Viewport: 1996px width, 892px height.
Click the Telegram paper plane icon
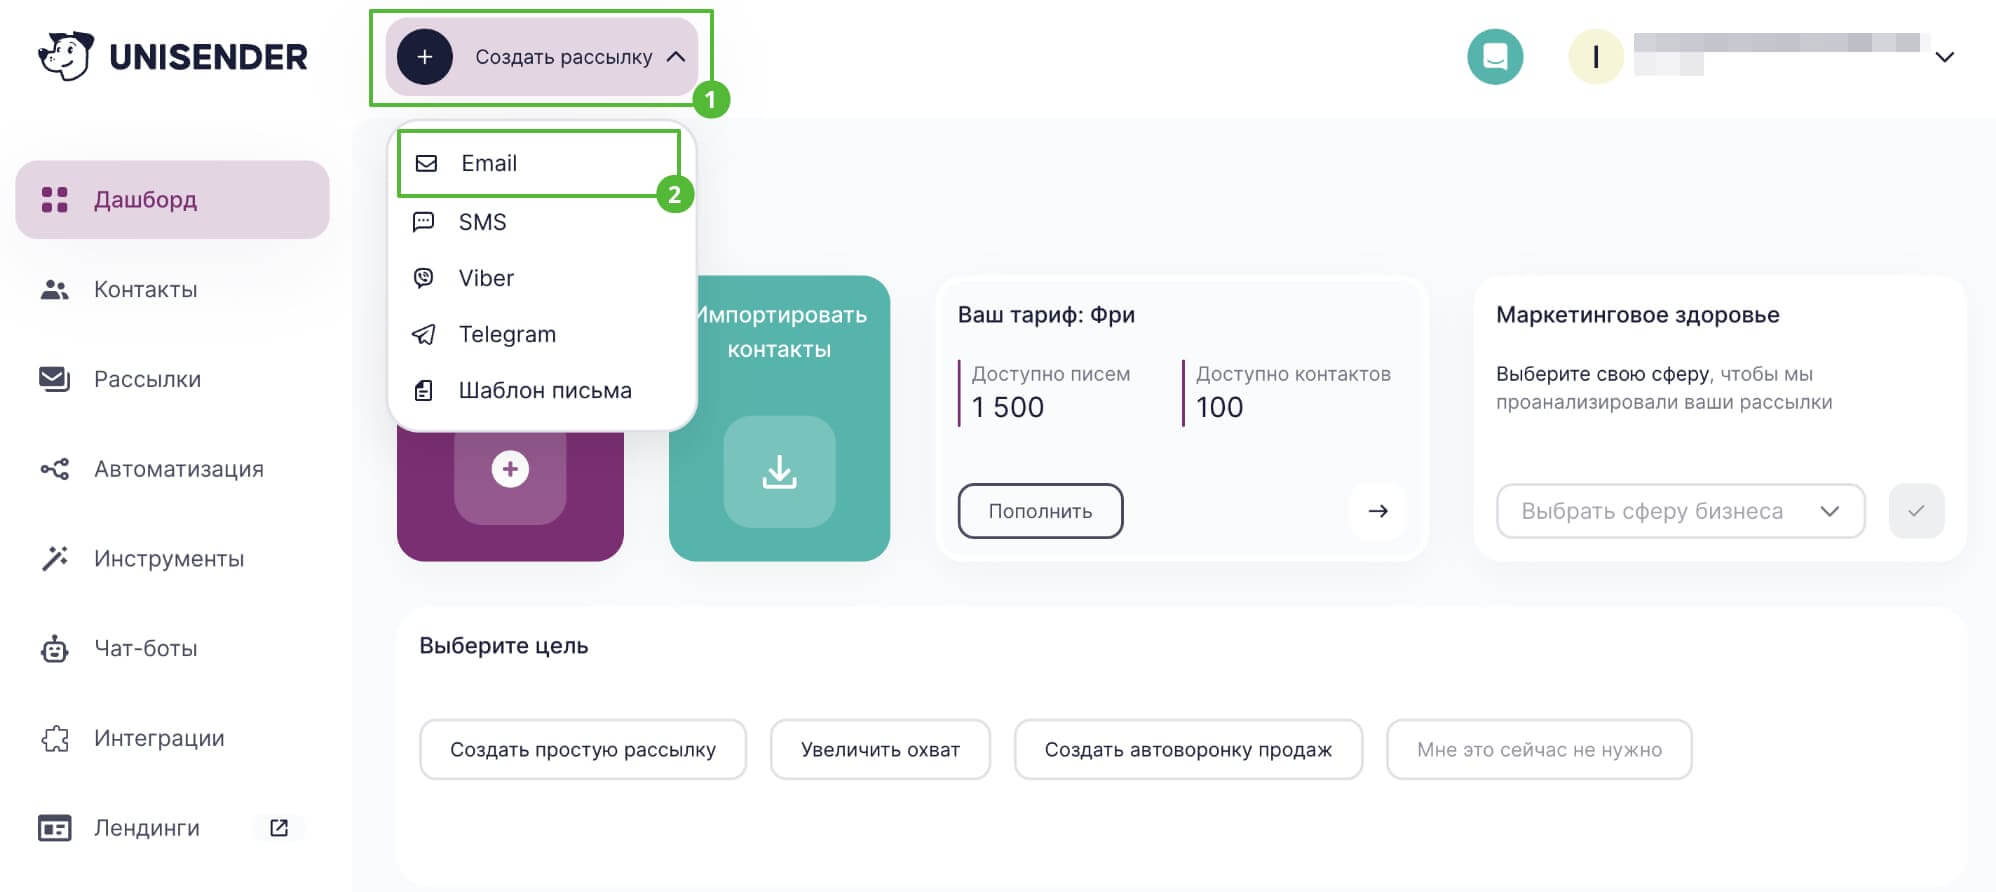(x=424, y=334)
